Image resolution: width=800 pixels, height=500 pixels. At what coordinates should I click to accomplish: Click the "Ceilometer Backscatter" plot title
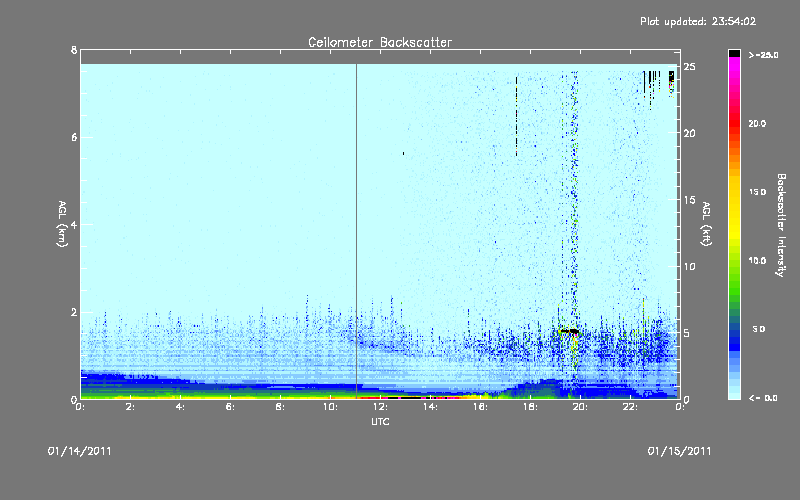(x=380, y=42)
